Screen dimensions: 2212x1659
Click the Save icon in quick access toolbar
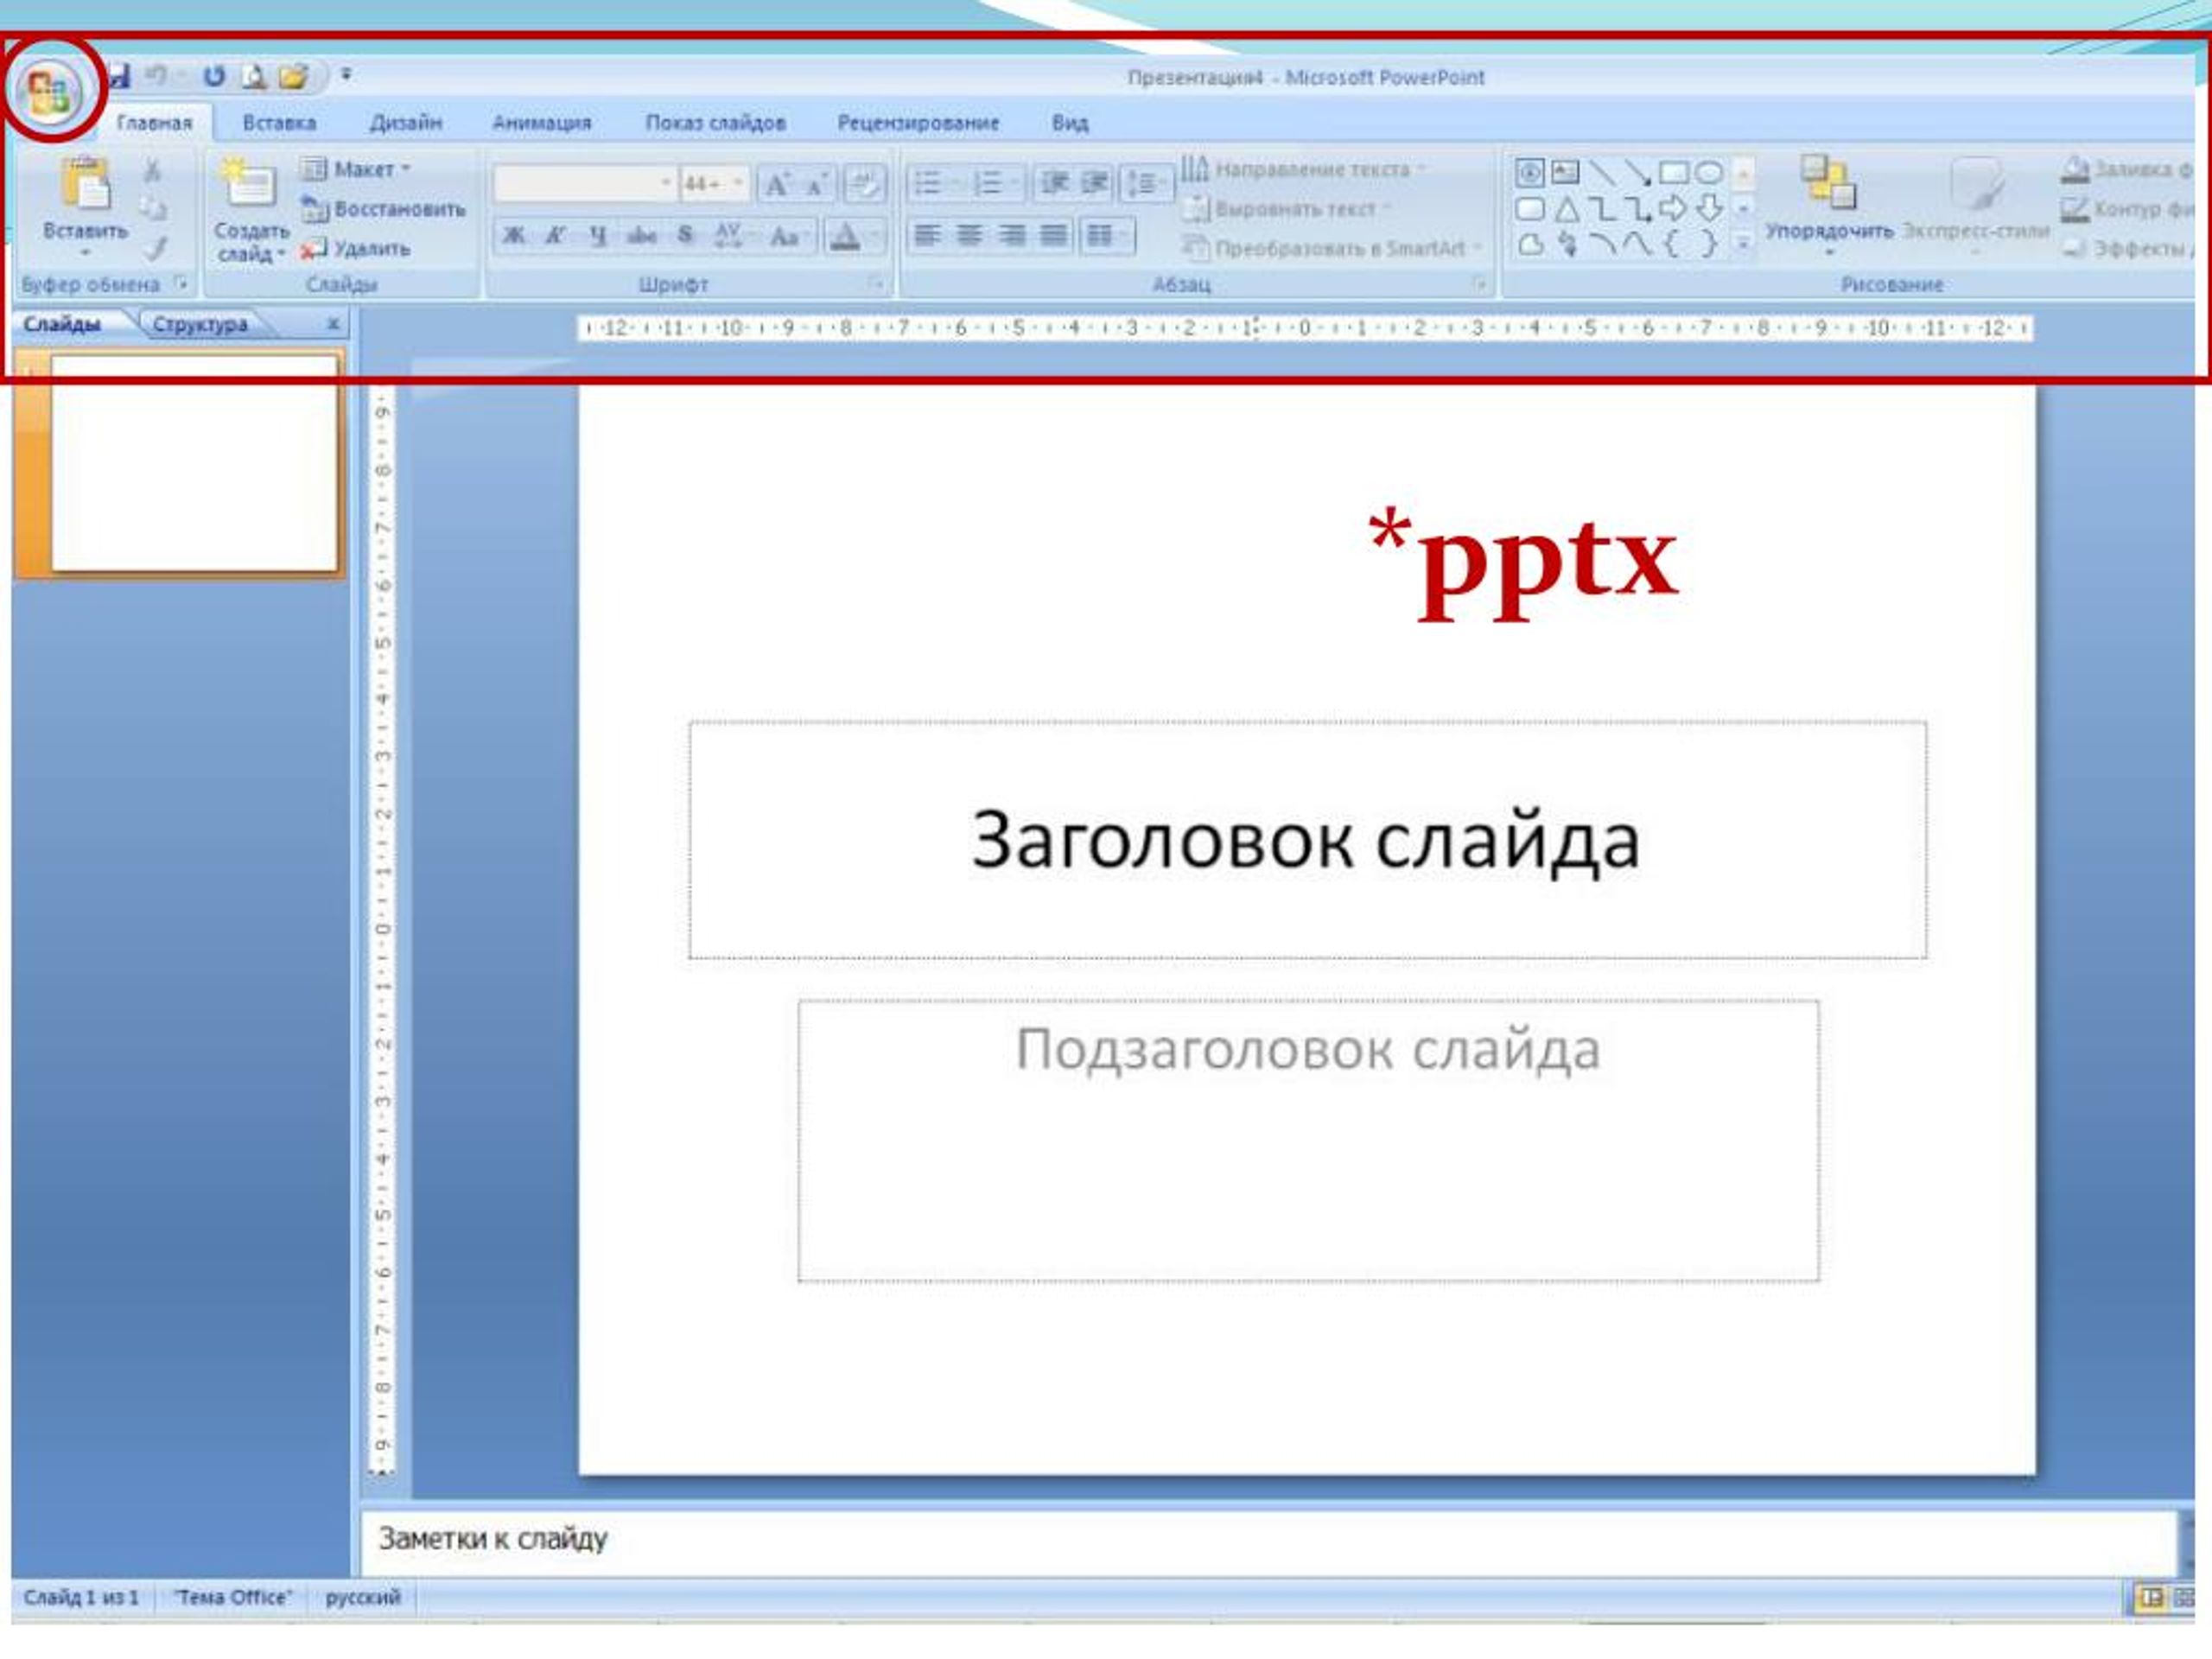click(x=120, y=76)
